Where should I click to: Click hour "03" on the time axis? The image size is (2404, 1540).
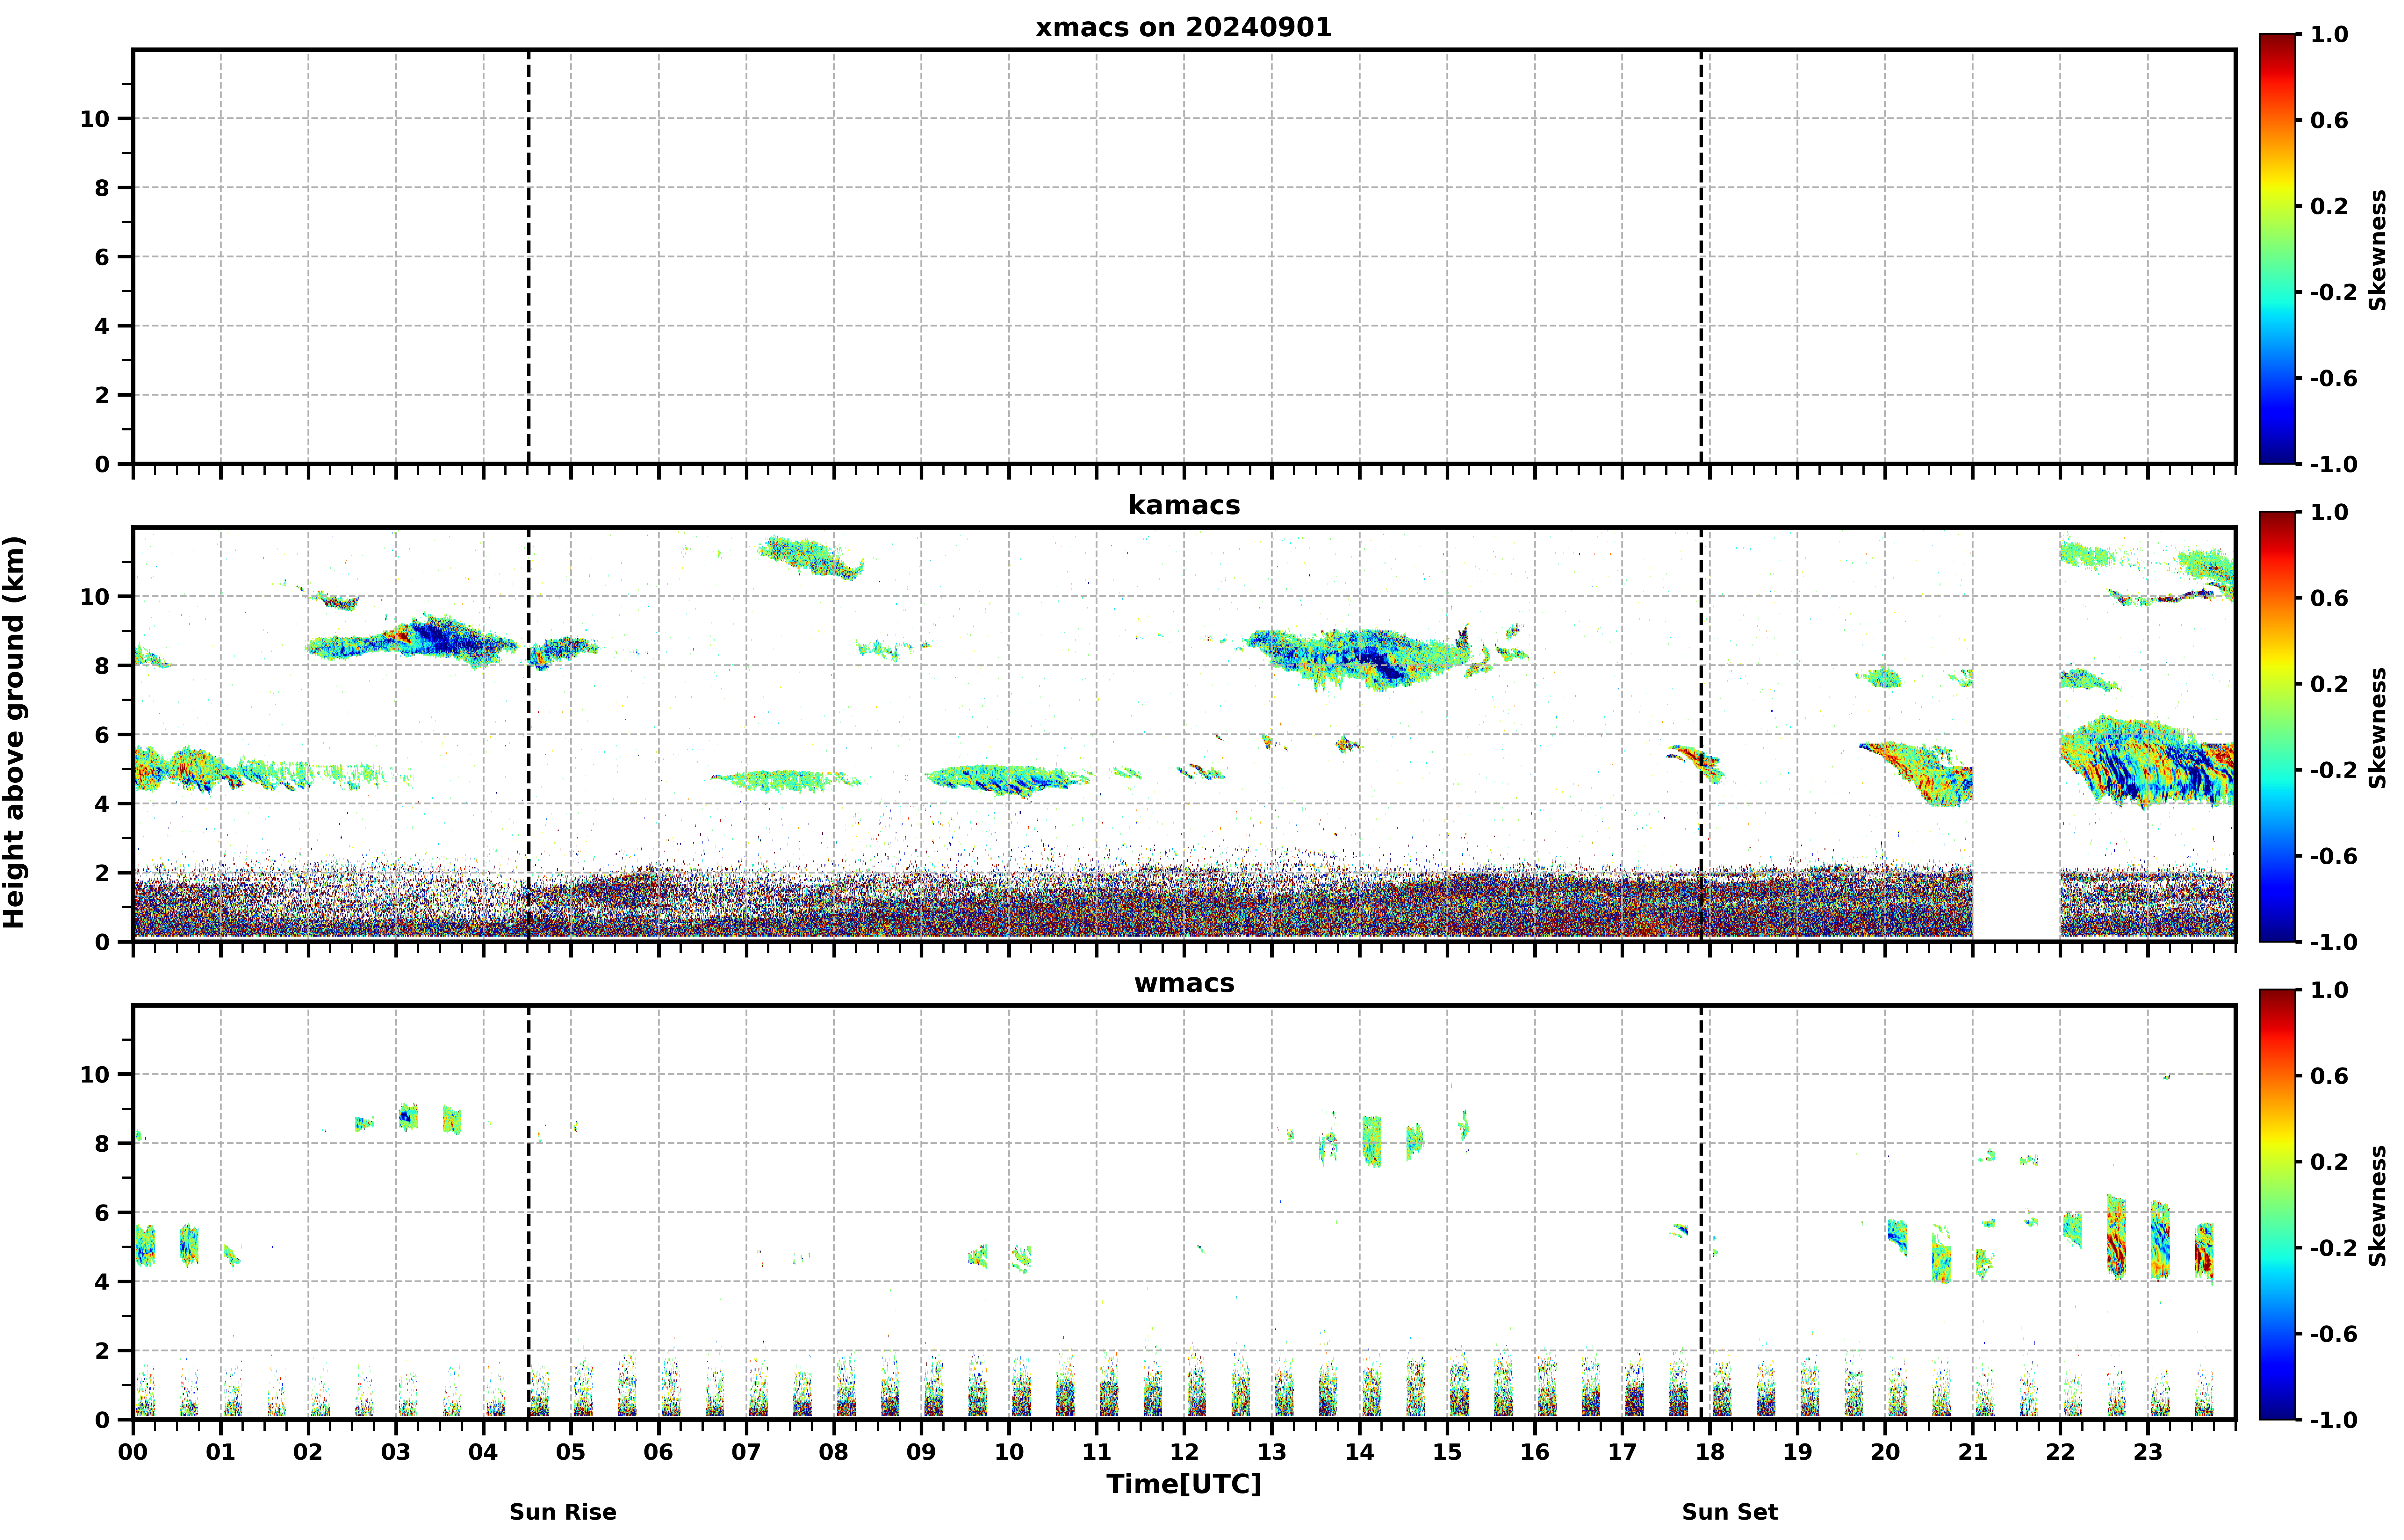point(396,1452)
